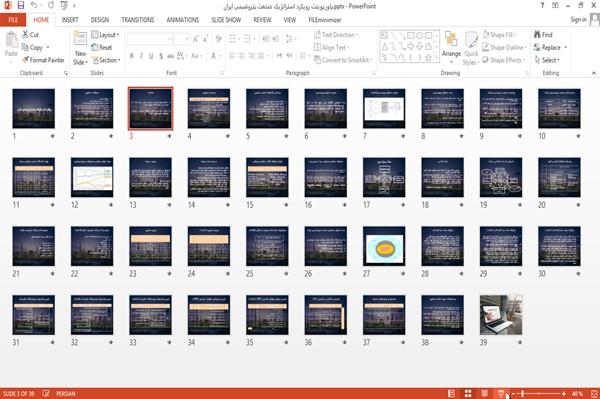The height and width of the screenshot is (399, 600).
Task: Toggle Italic formatting button
Action: pyautogui.click(x=141, y=56)
